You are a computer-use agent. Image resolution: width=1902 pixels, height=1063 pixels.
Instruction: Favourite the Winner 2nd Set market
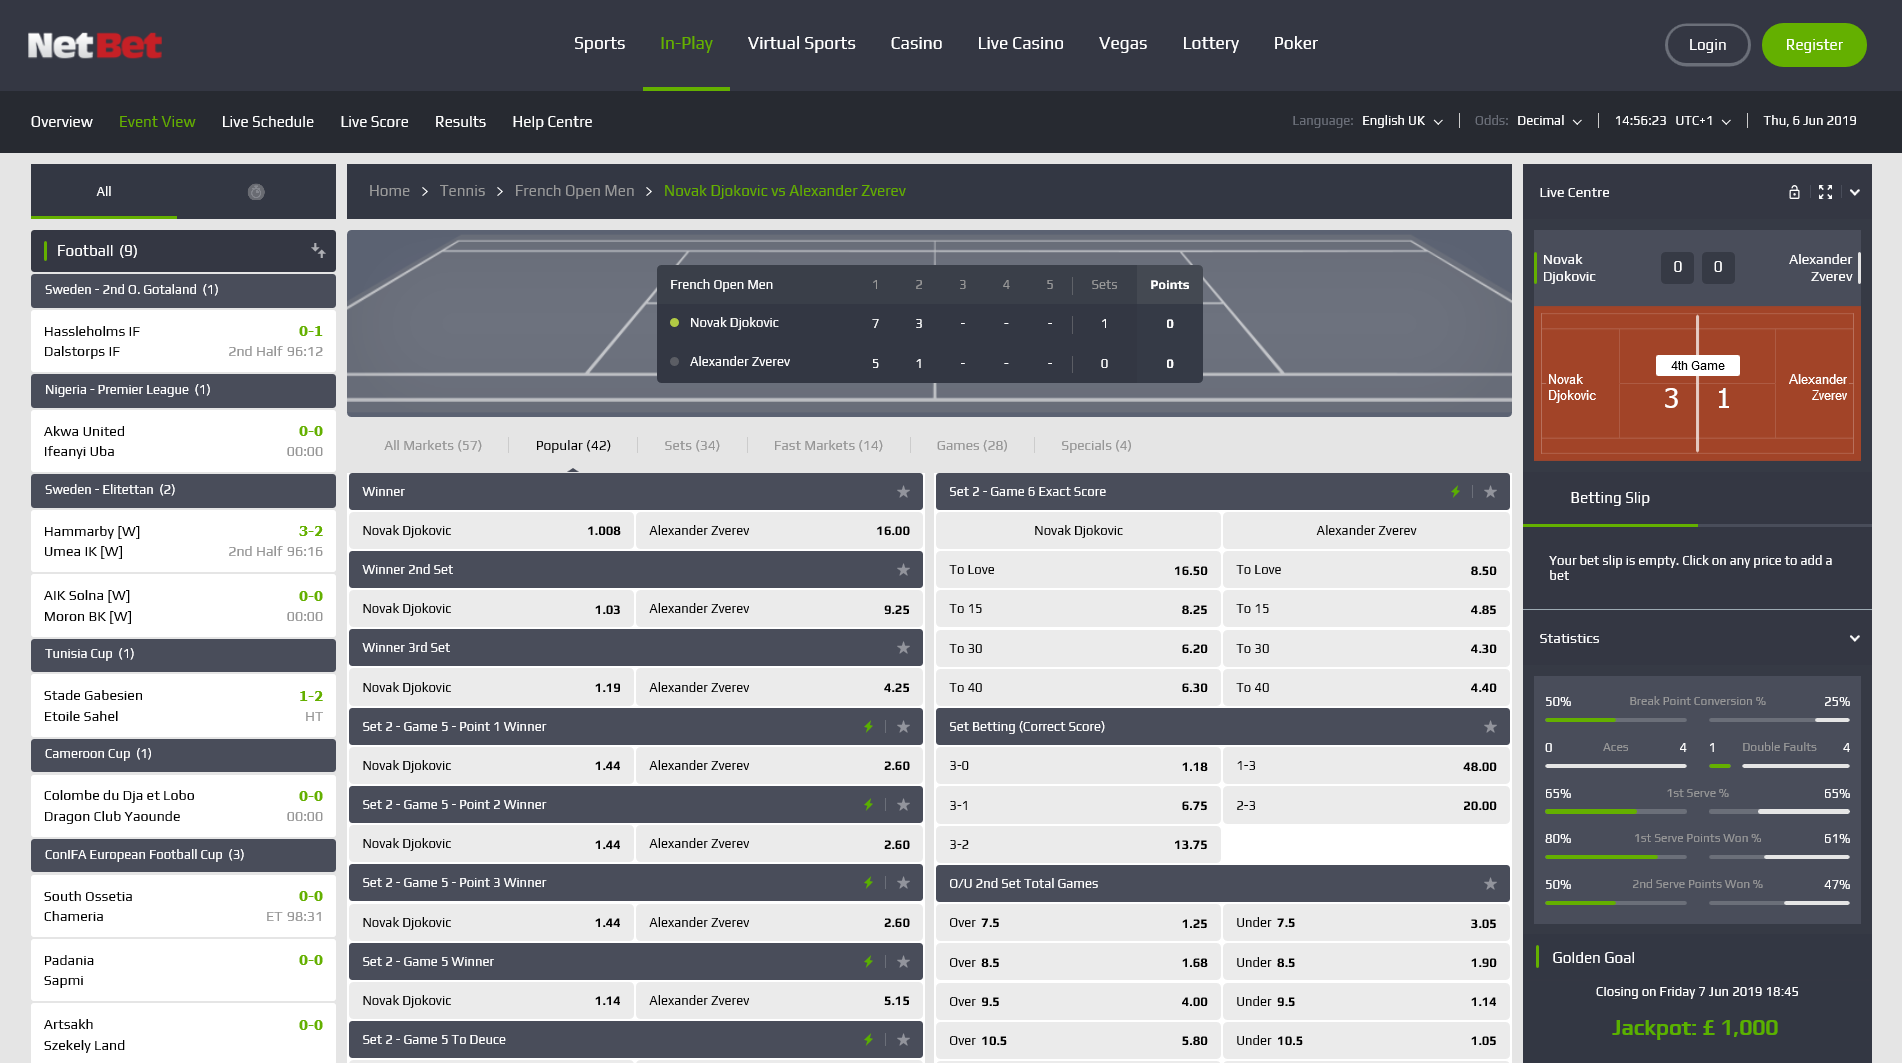pos(903,570)
